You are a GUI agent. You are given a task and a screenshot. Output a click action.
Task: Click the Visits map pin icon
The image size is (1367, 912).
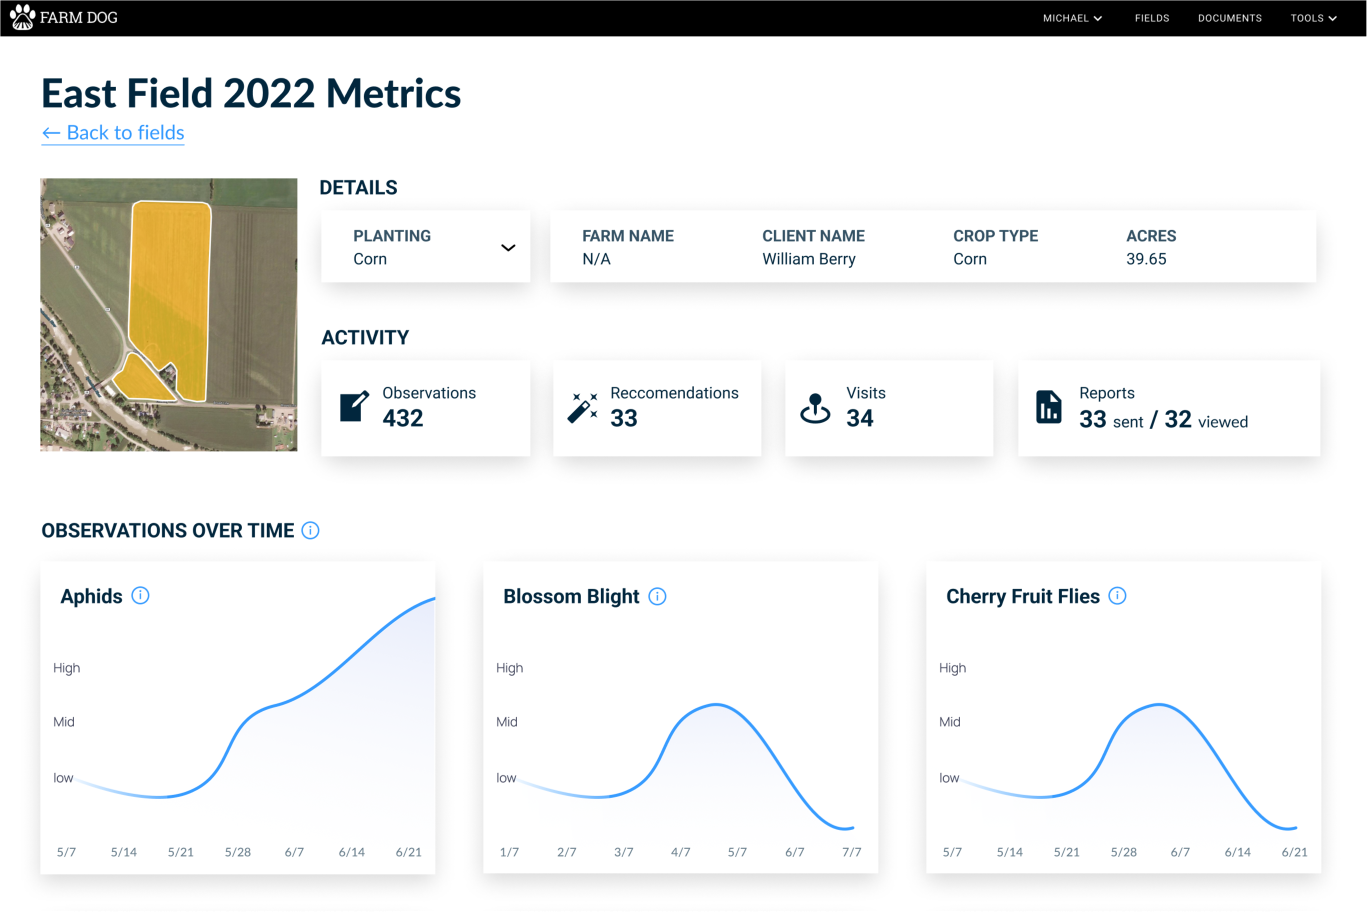point(816,407)
